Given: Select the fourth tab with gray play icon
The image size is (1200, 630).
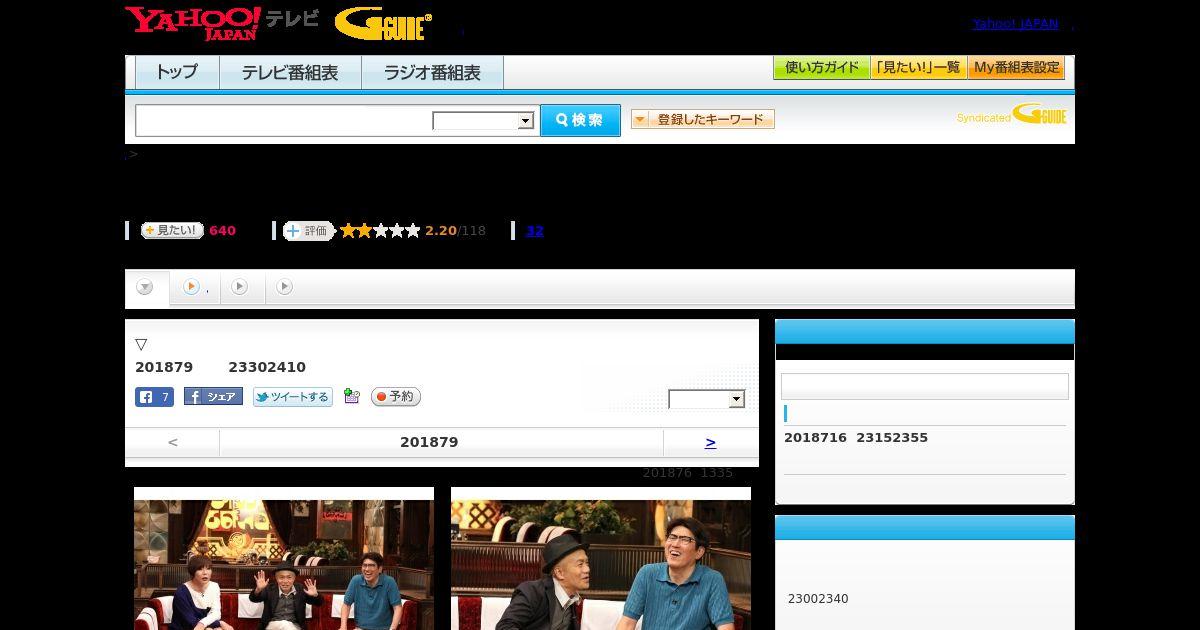Looking at the screenshot, I should click(x=285, y=287).
